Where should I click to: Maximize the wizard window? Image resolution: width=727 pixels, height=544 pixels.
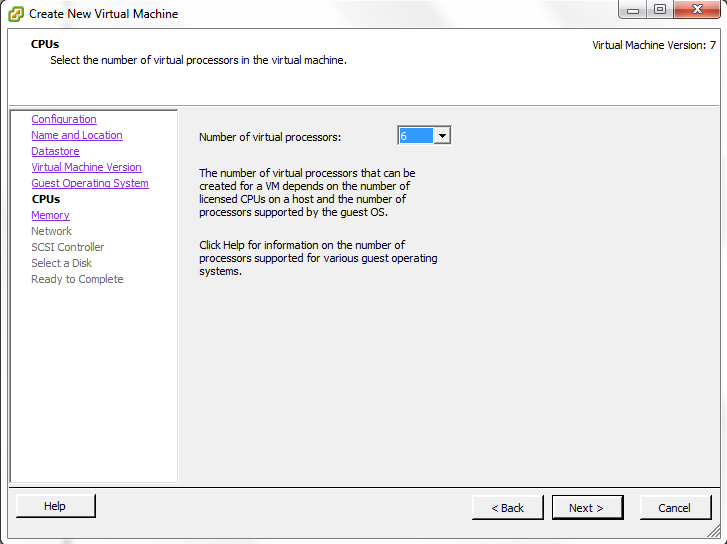(x=660, y=9)
